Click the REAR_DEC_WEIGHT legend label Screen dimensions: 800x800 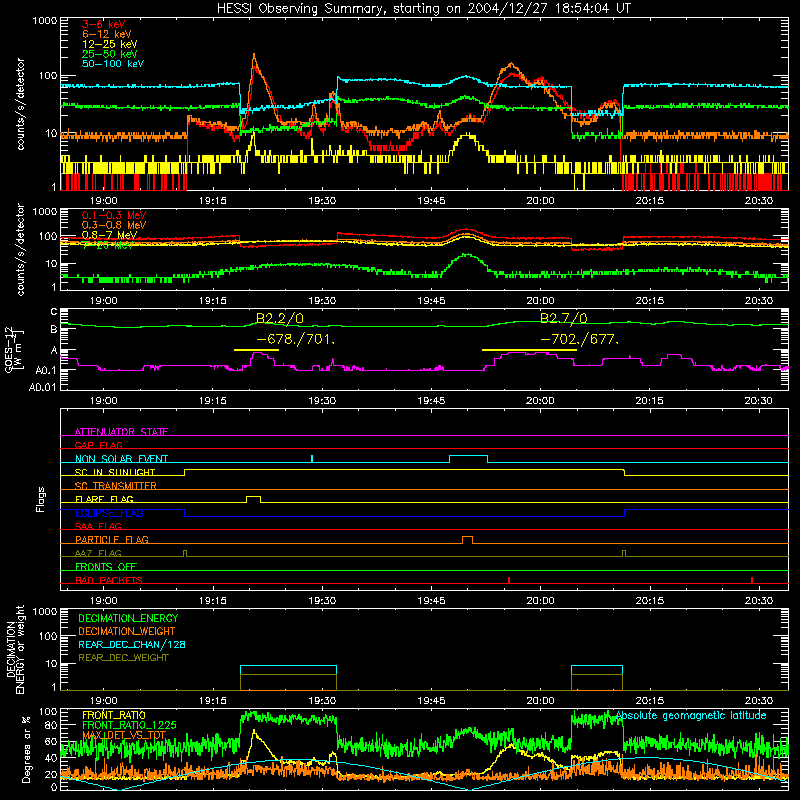[123, 658]
